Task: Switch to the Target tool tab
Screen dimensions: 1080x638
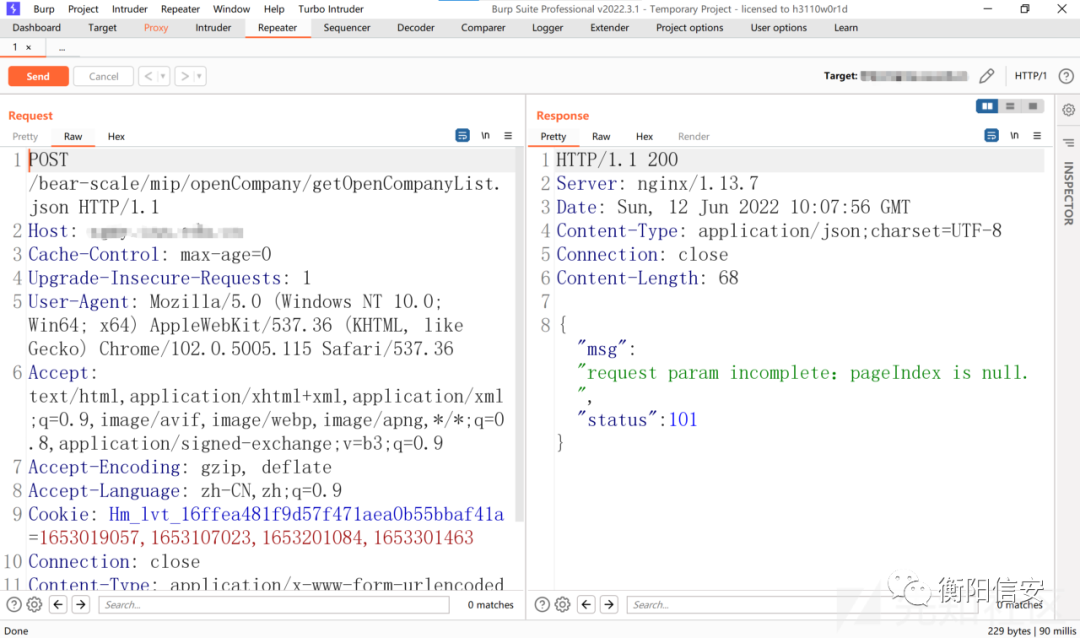Action: click(102, 28)
